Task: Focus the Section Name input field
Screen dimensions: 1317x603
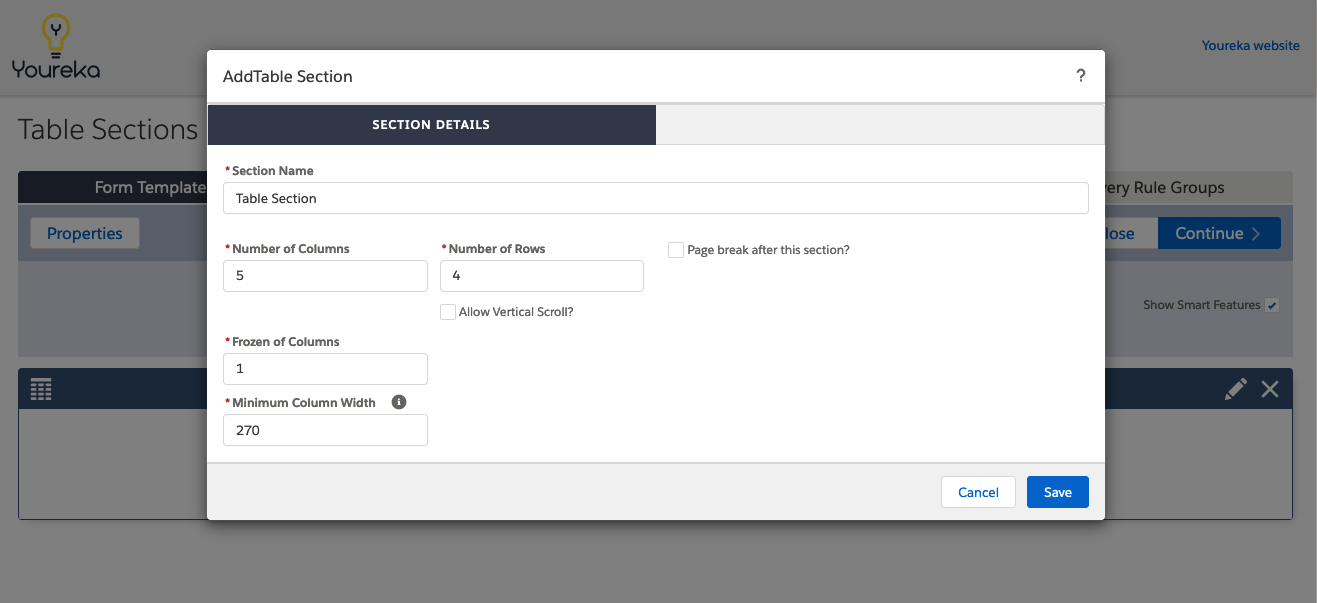Action: tap(656, 198)
